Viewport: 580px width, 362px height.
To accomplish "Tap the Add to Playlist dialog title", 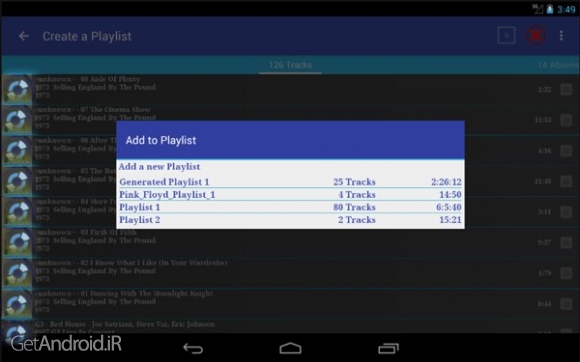I will point(161,140).
